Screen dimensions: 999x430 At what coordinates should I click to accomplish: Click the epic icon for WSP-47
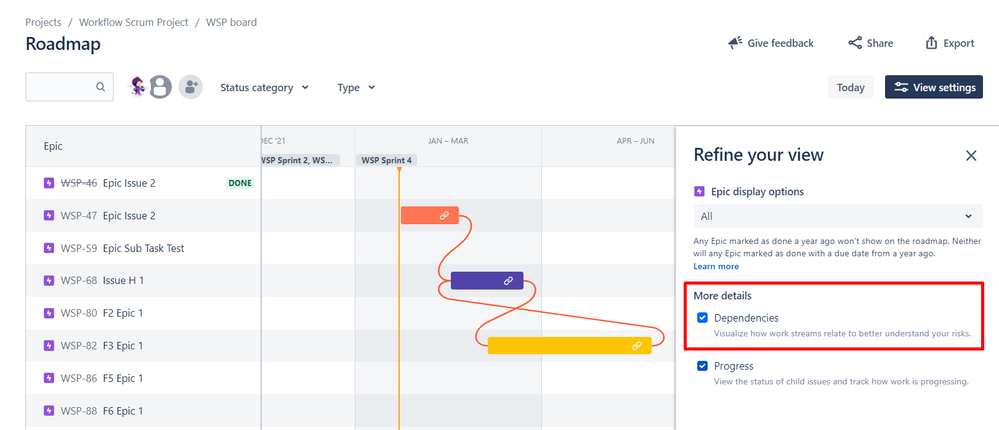point(49,215)
